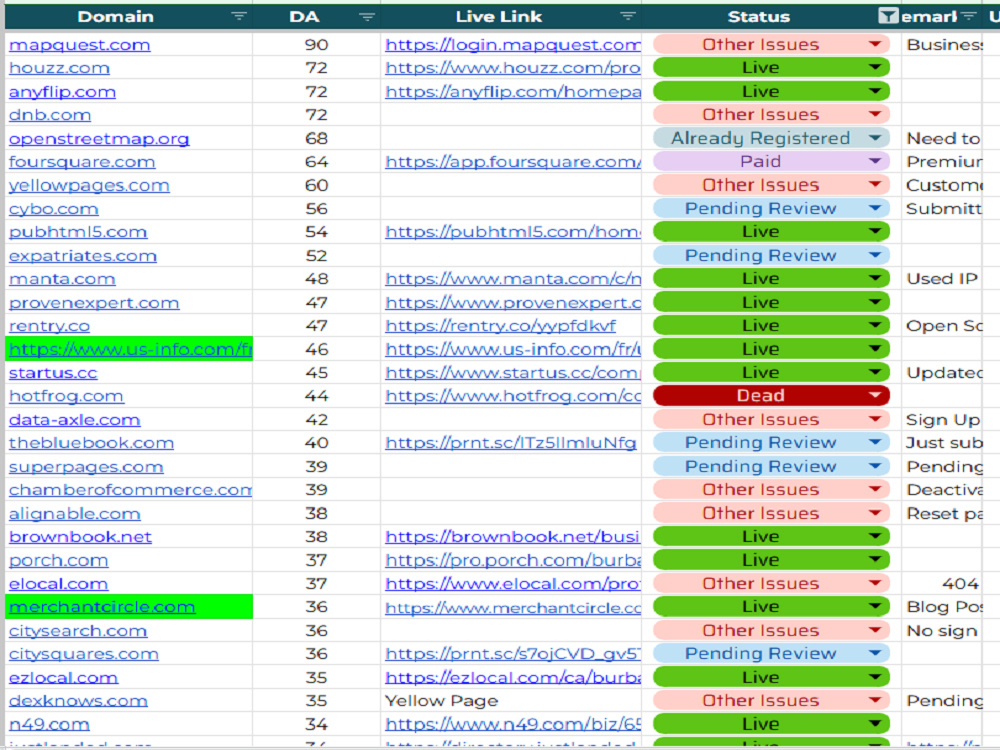
Task: Open the prnt.sc live link for thebluebook.com
Action: (x=511, y=443)
